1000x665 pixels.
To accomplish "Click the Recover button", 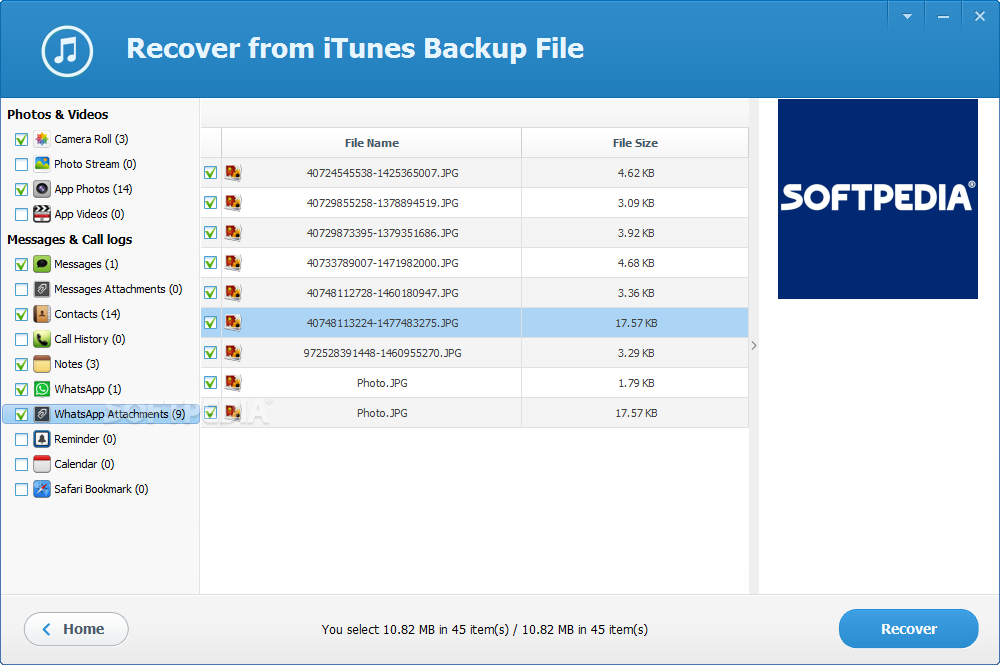I will coord(908,629).
